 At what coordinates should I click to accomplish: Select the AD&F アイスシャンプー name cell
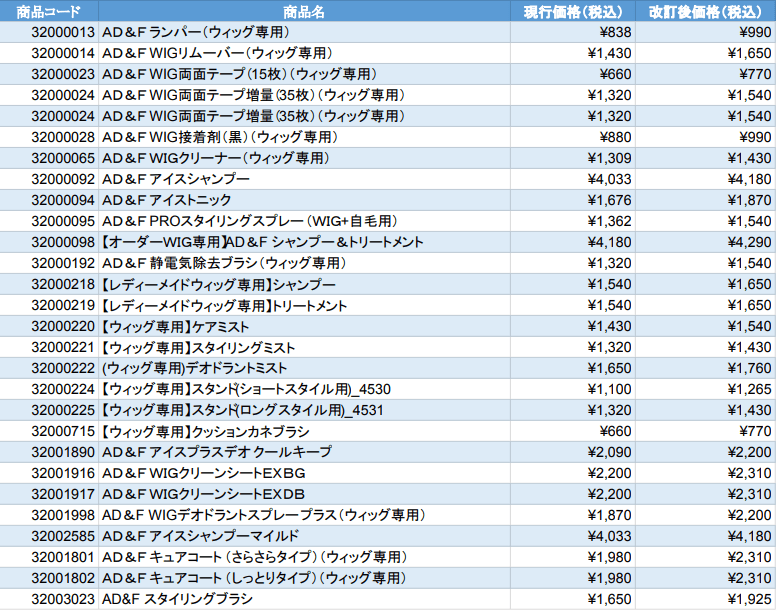pyautogui.click(x=304, y=179)
